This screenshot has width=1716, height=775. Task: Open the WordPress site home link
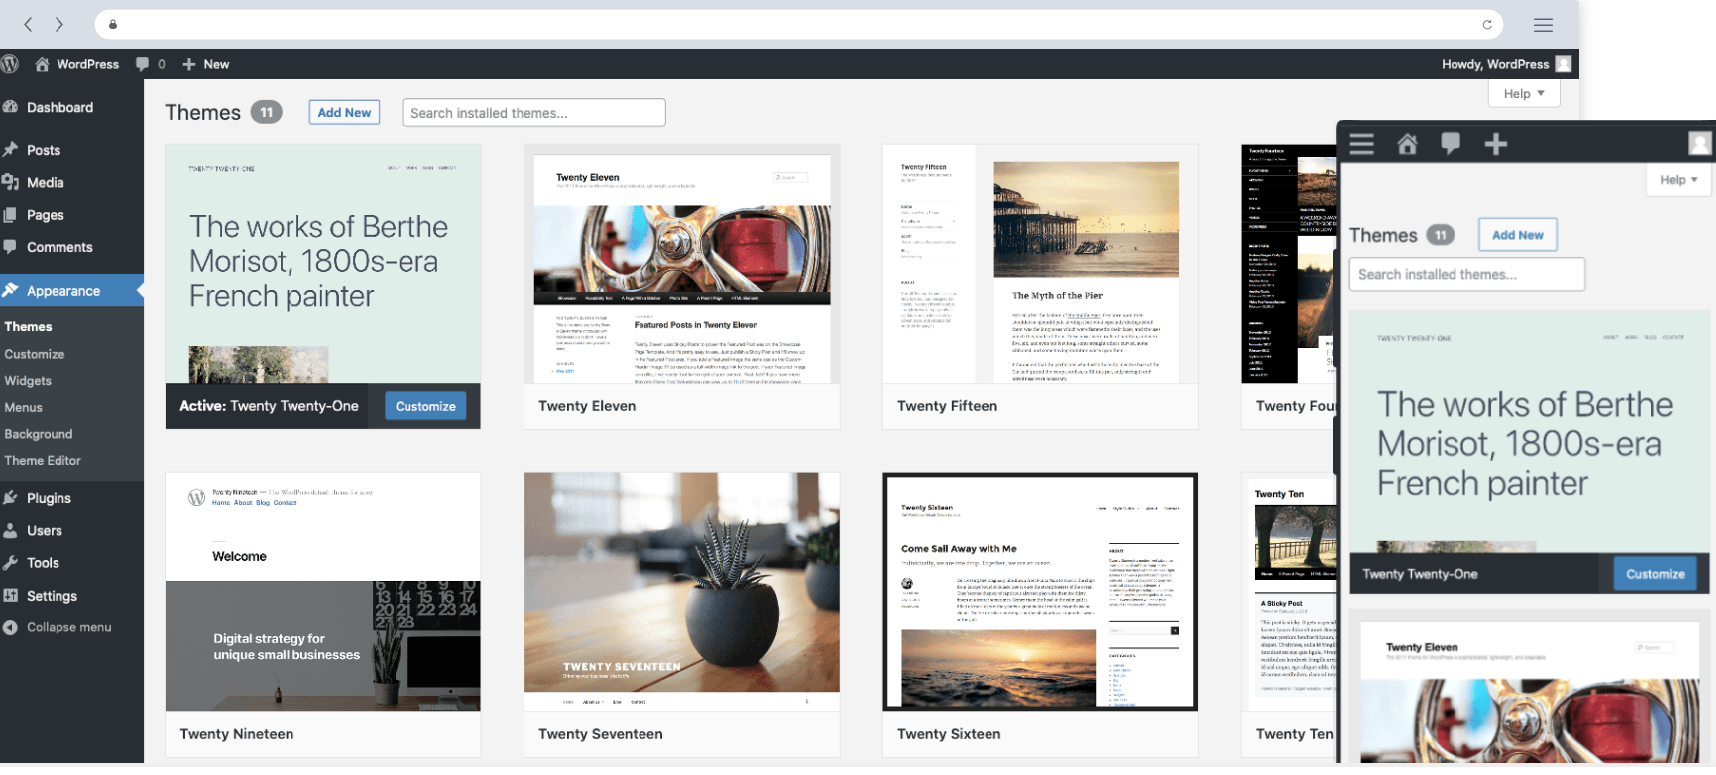[x=77, y=64]
